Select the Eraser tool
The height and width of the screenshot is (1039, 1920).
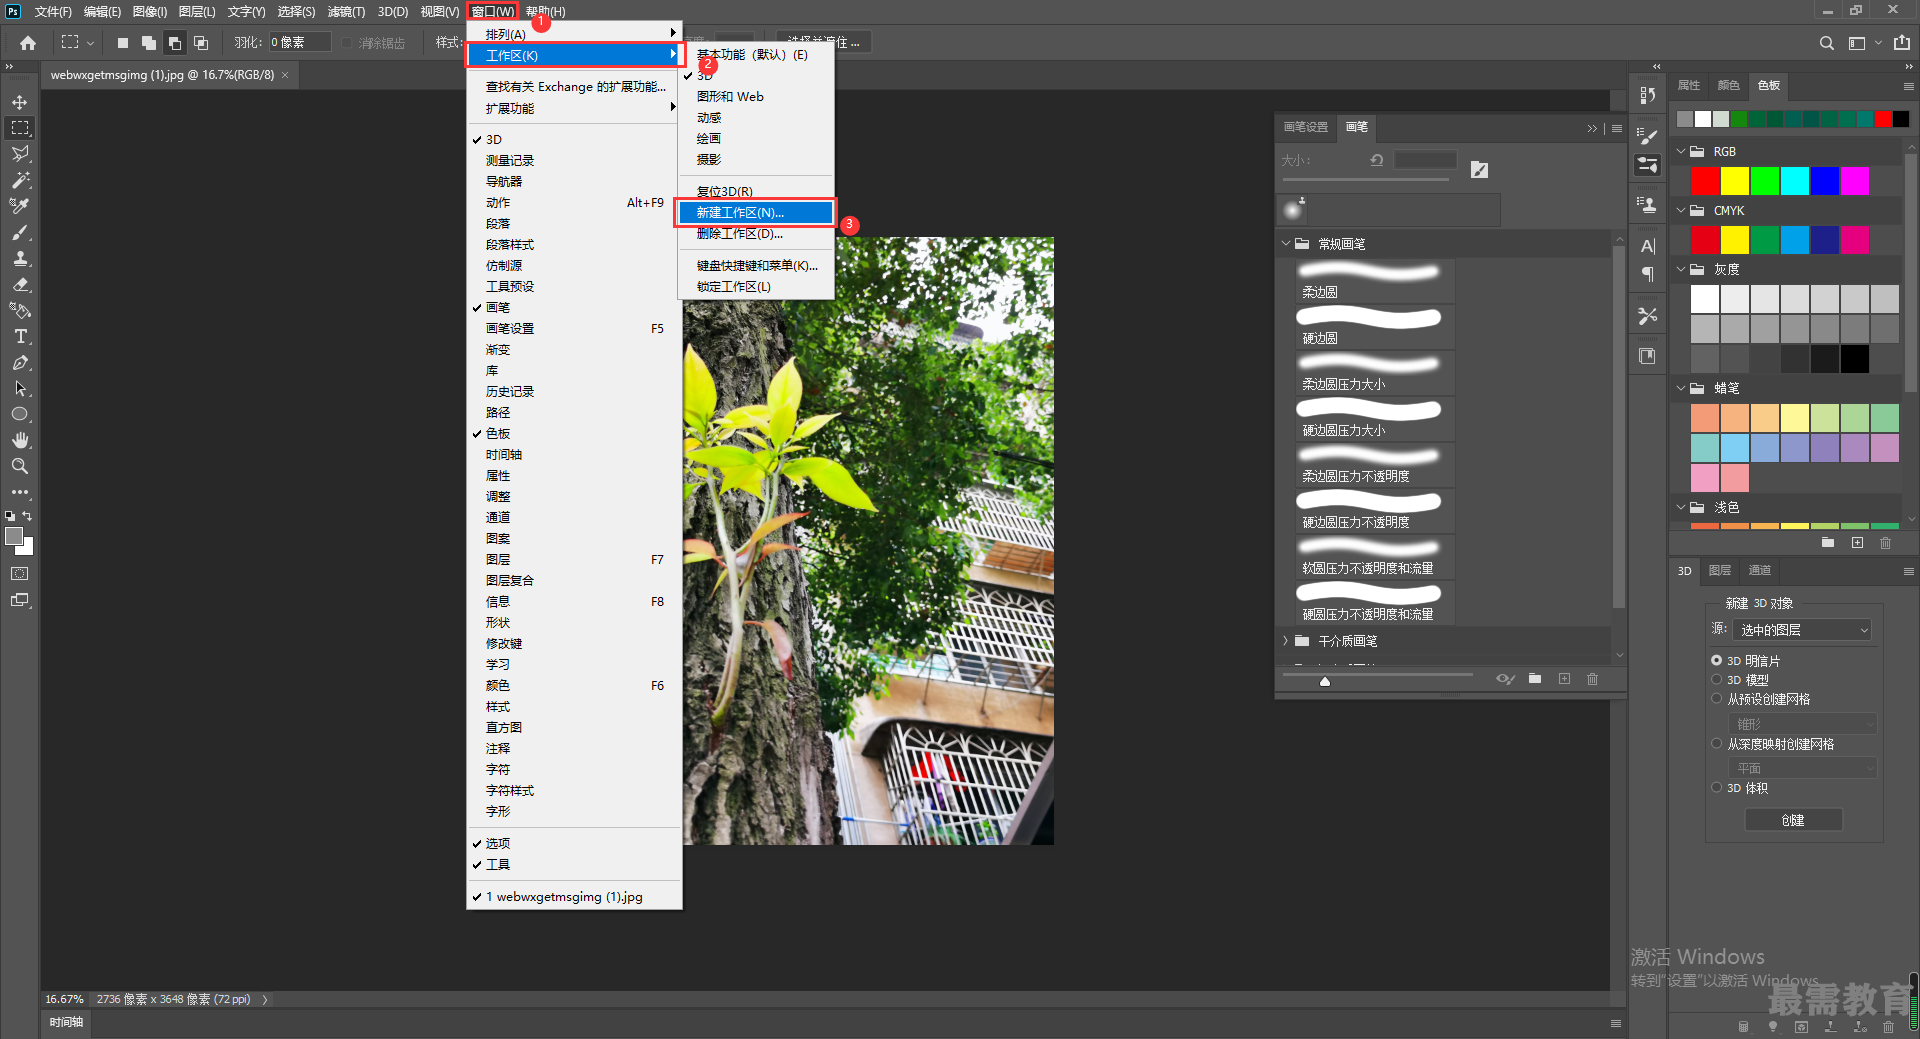pyautogui.click(x=20, y=284)
